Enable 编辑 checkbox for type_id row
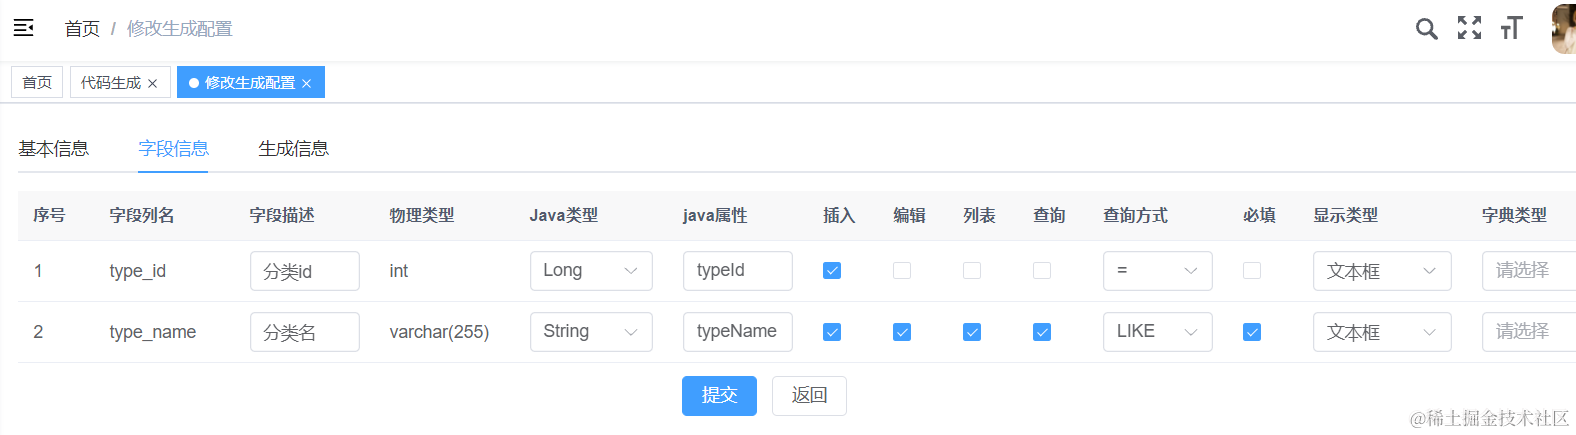Screen dimensions: 1576x435 pos(902,271)
